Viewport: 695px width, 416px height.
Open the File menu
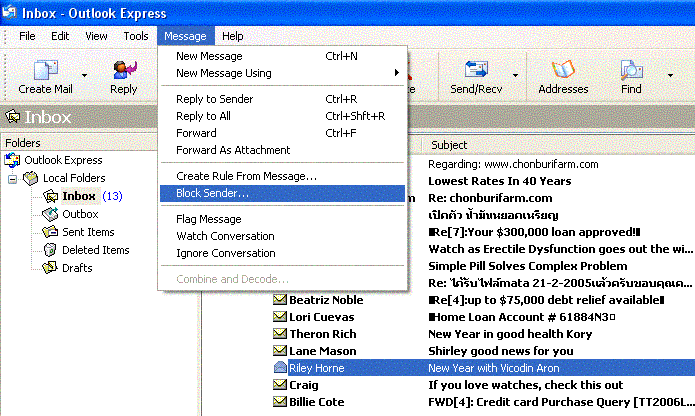pos(27,36)
